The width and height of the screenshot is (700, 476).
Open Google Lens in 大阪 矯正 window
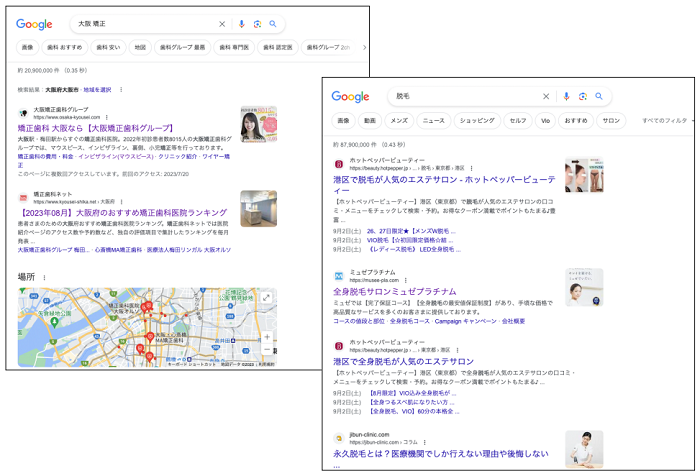pos(257,24)
